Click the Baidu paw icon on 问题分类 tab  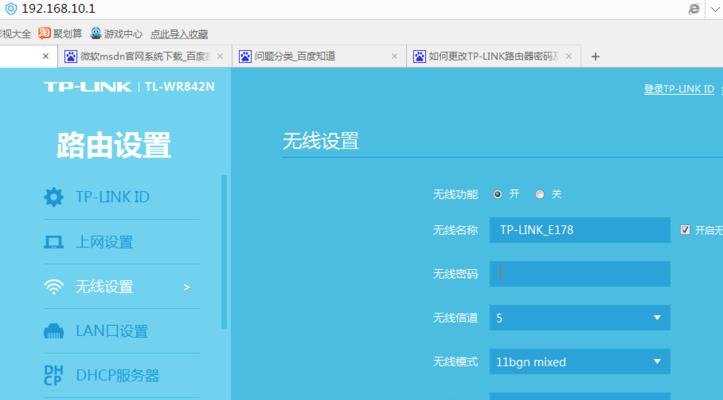pyautogui.click(x=245, y=56)
